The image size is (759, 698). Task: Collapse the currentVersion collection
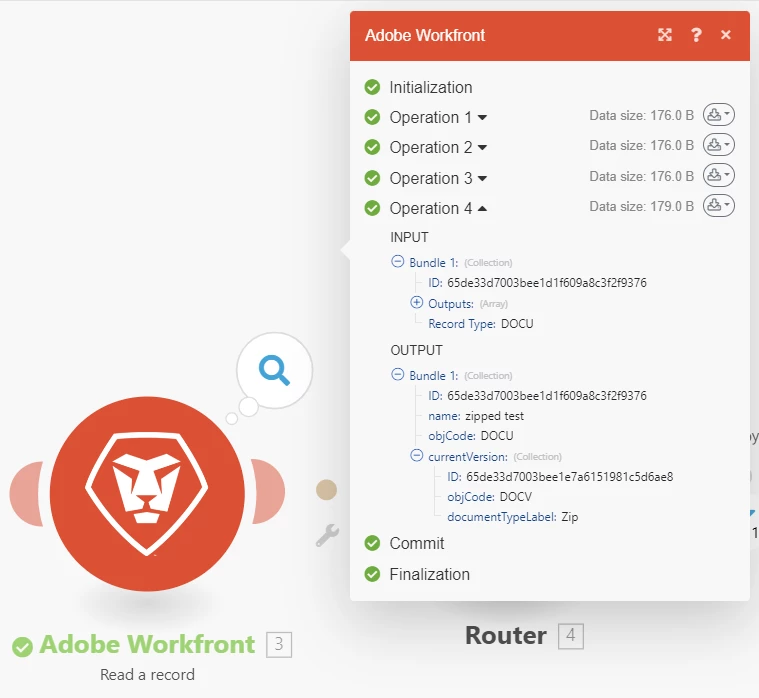pyautogui.click(x=416, y=455)
